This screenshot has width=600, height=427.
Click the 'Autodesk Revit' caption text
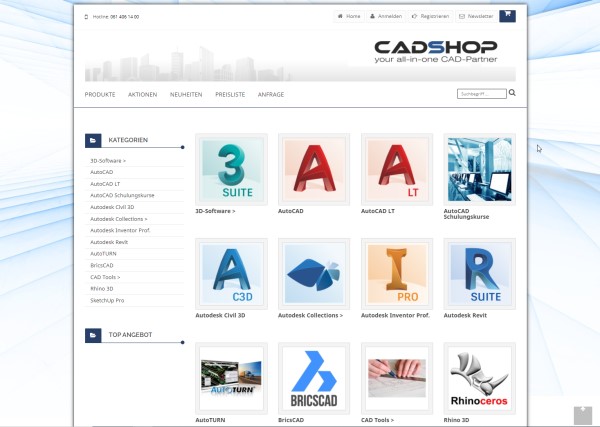pos(465,316)
